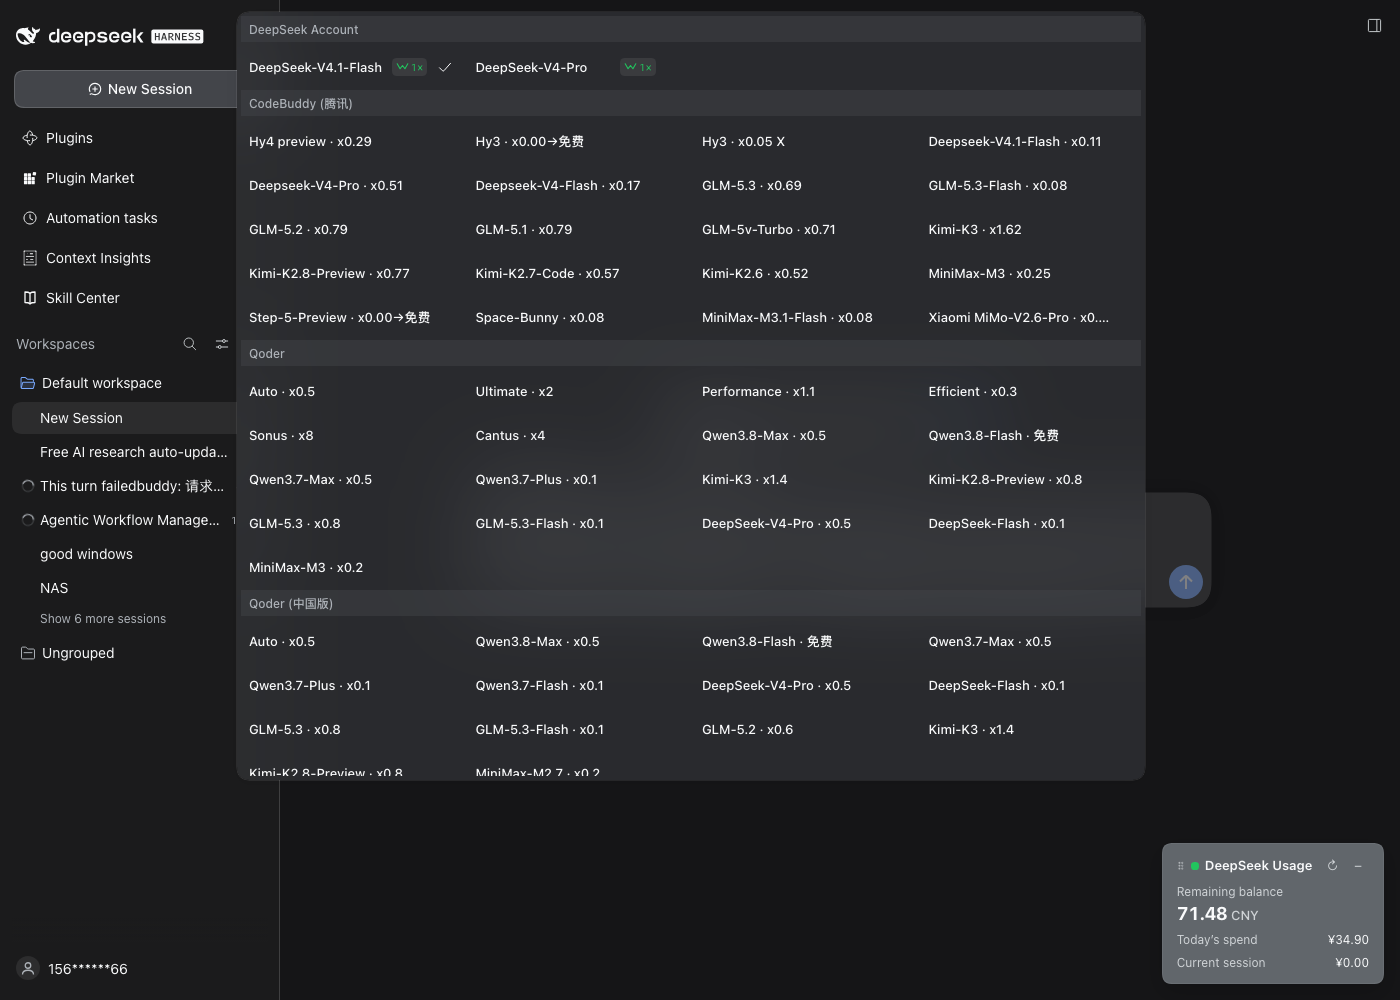The width and height of the screenshot is (1400, 1000).
Task: Select the Space-Bunny · x0.08 model
Action: (540, 318)
